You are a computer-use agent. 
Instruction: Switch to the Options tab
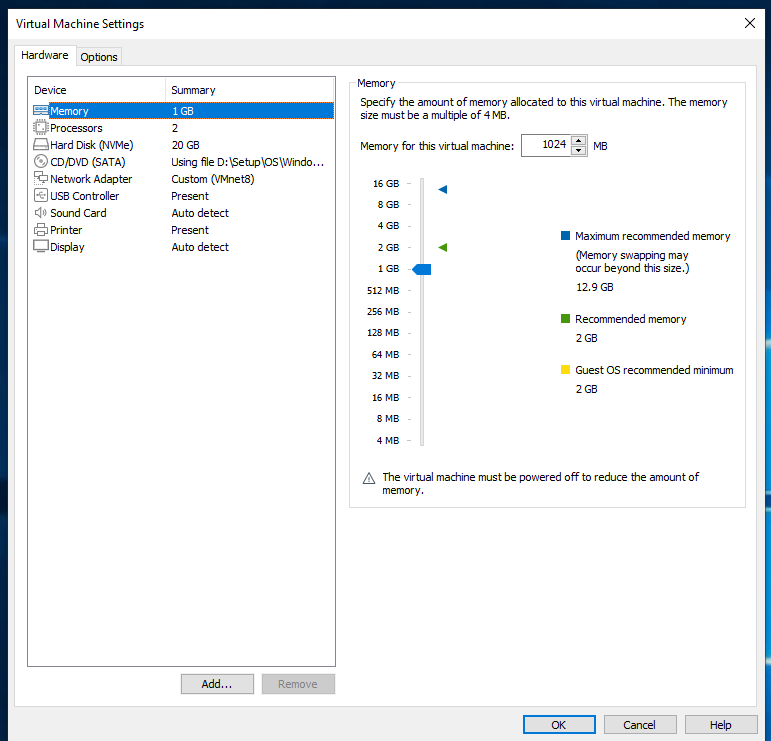coord(99,57)
